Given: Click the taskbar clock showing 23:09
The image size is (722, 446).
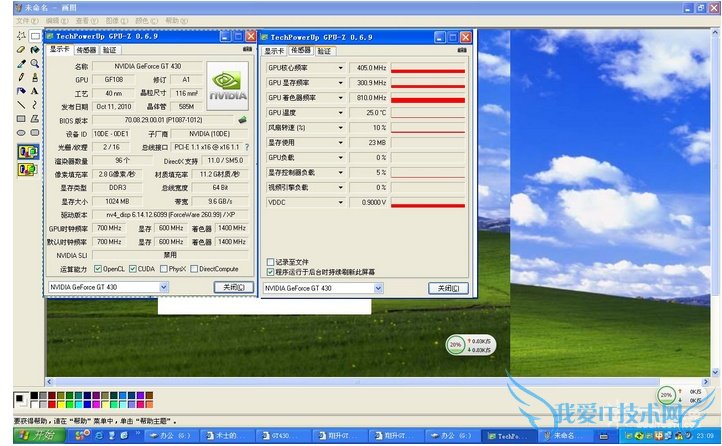Looking at the screenshot, I should tap(705, 435).
